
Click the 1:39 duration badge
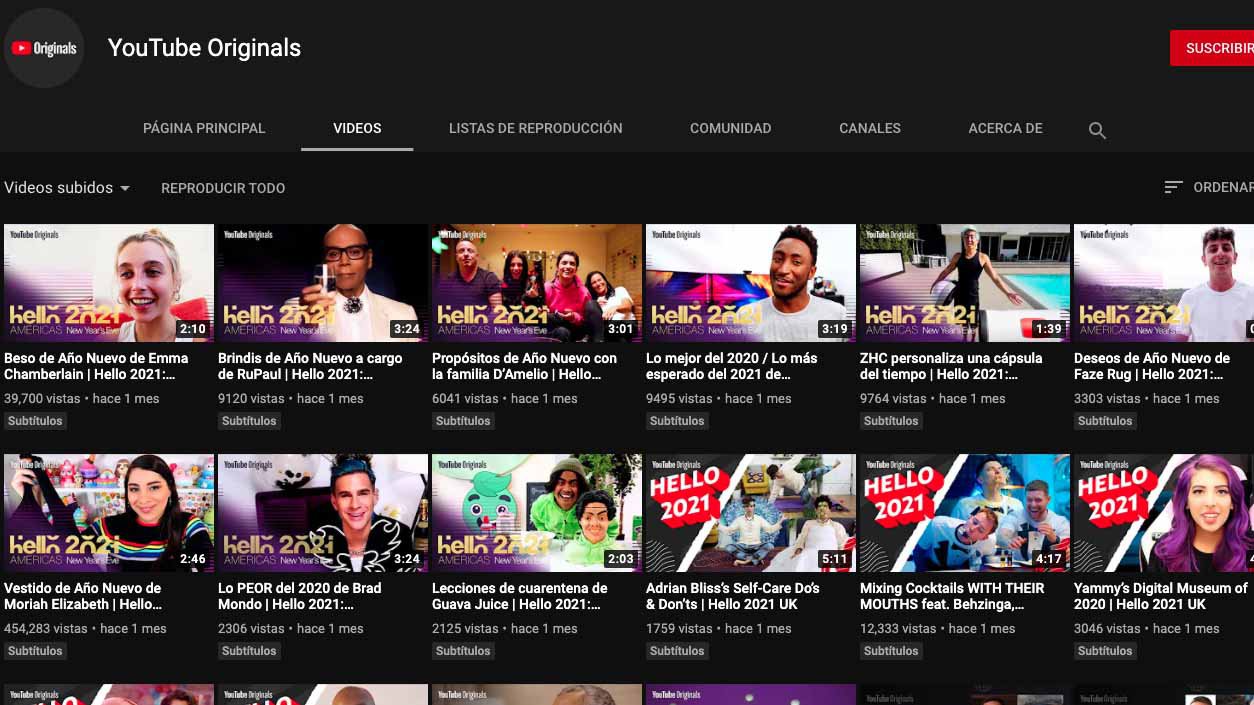coord(1048,329)
